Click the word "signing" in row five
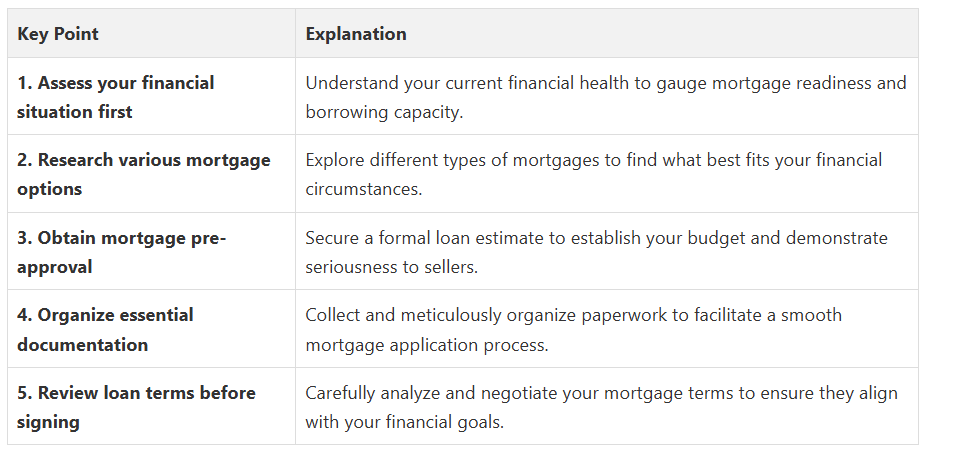 (x=49, y=422)
